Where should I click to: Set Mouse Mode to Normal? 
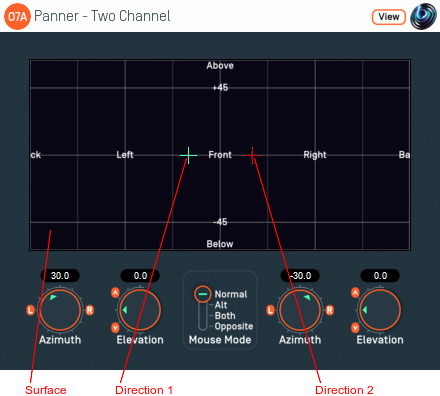(231, 294)
